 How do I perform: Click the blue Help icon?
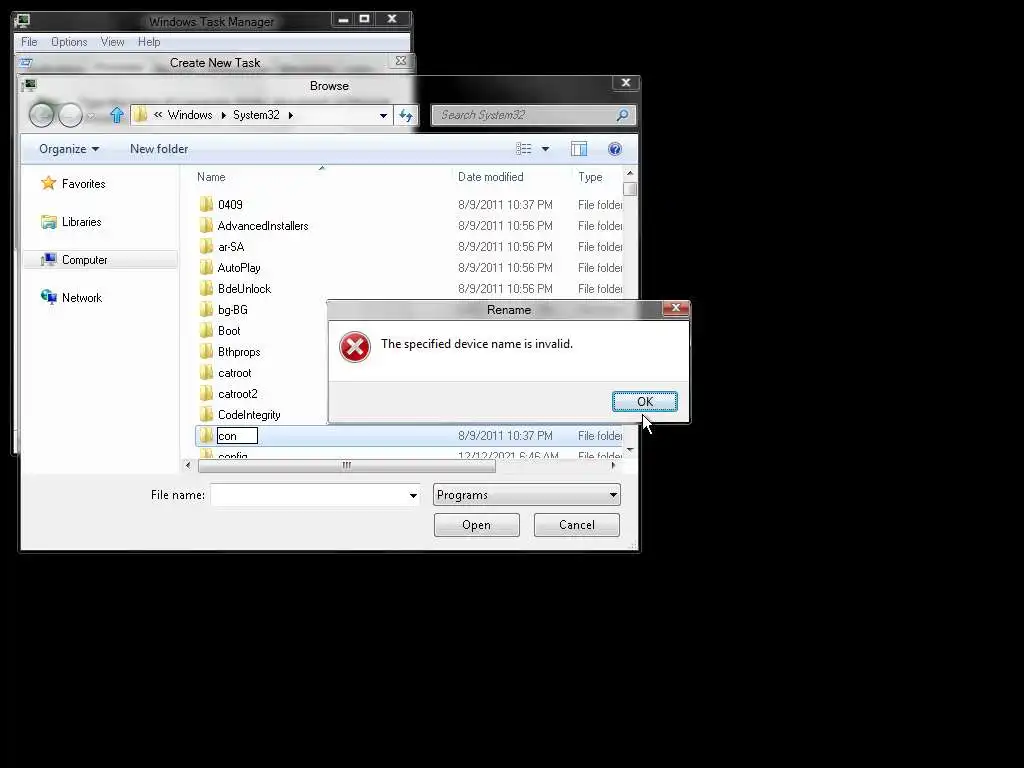click(615, 149)
